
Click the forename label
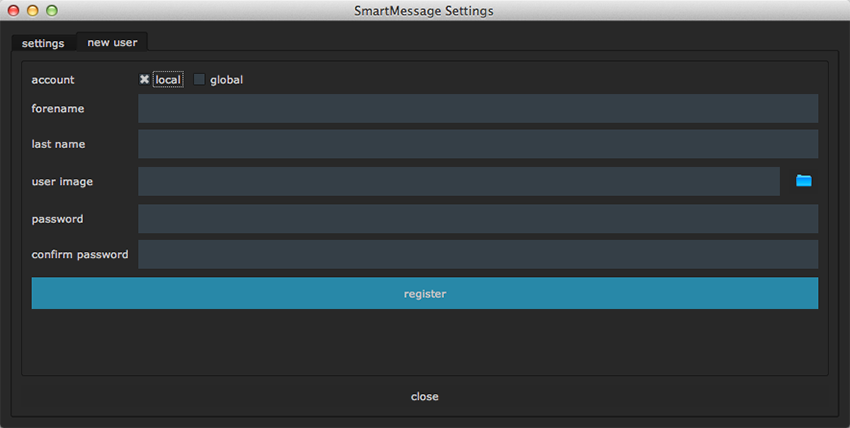(x=58, y=108)
